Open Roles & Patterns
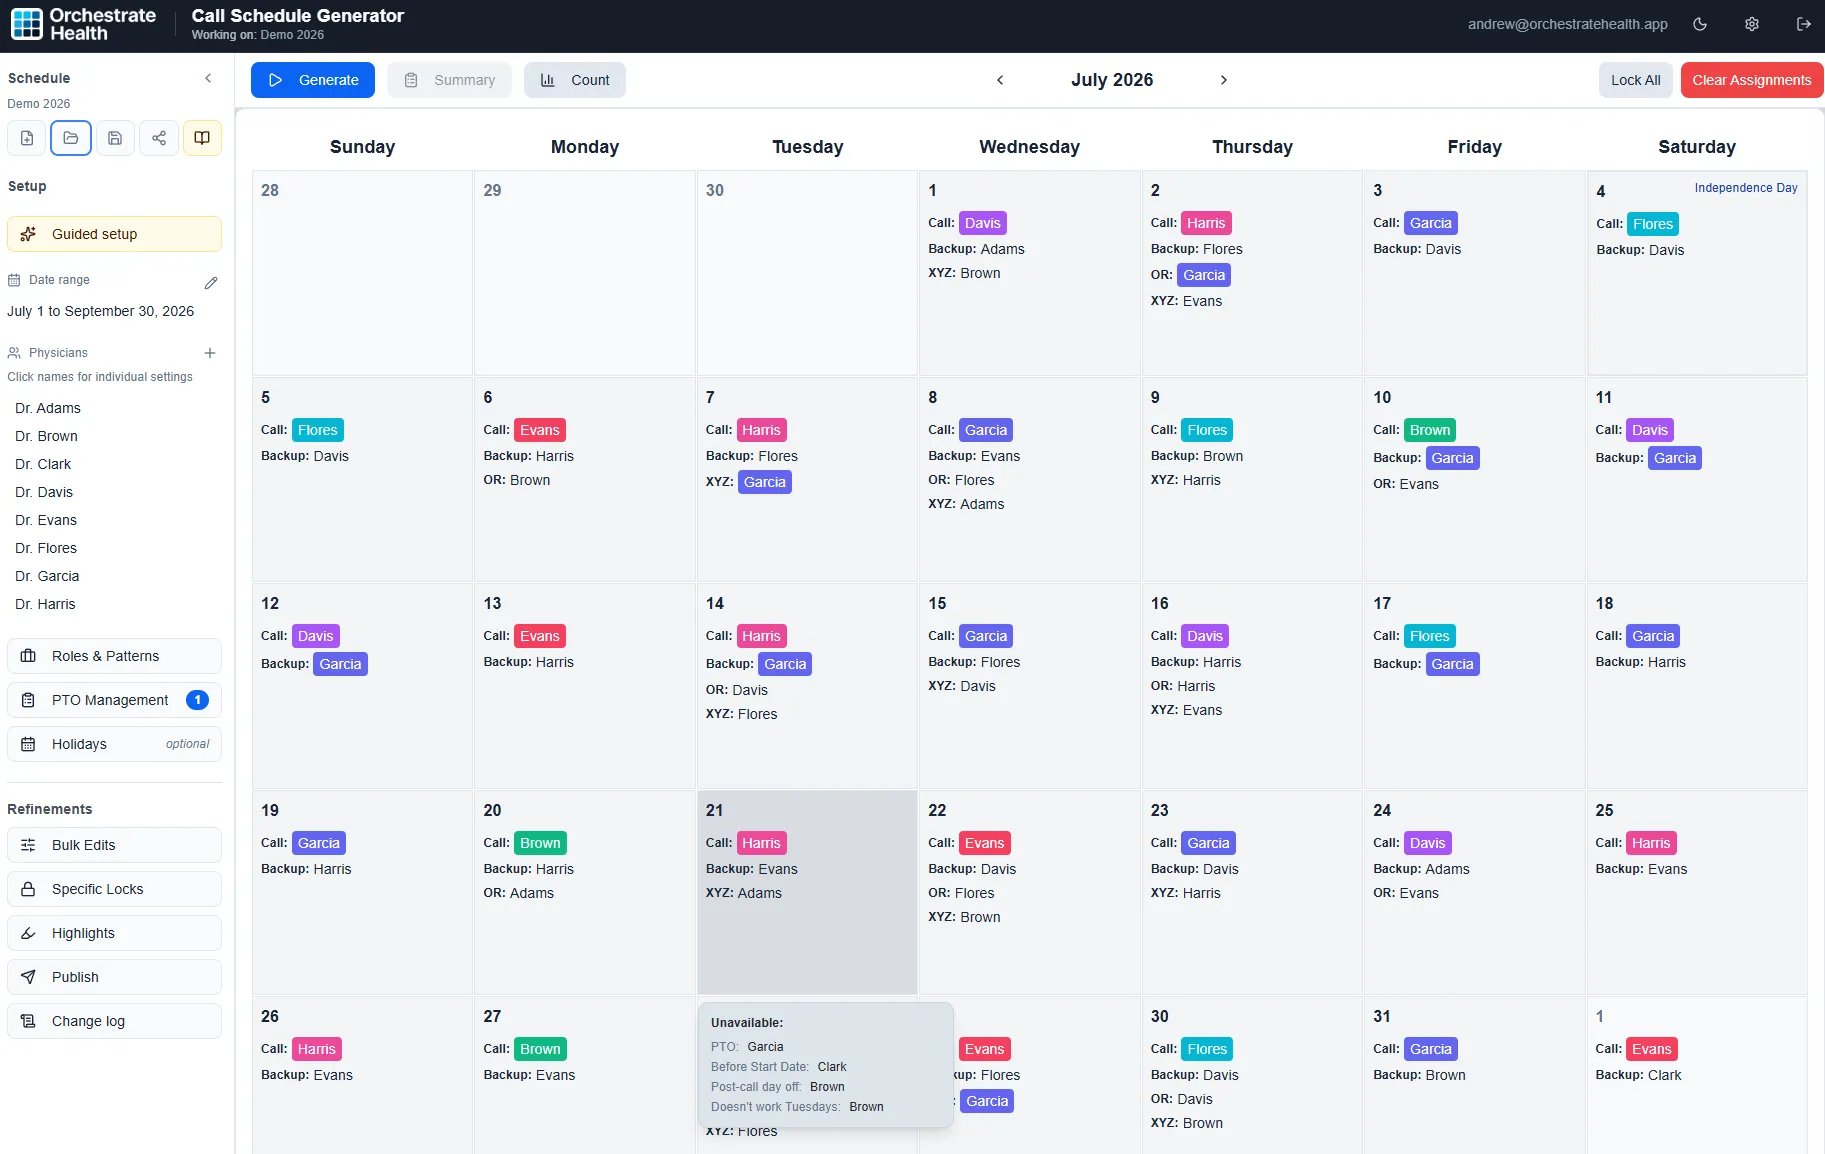Image resolution: width=1825 pixels, height=1154 pixels. pos(115,656)
